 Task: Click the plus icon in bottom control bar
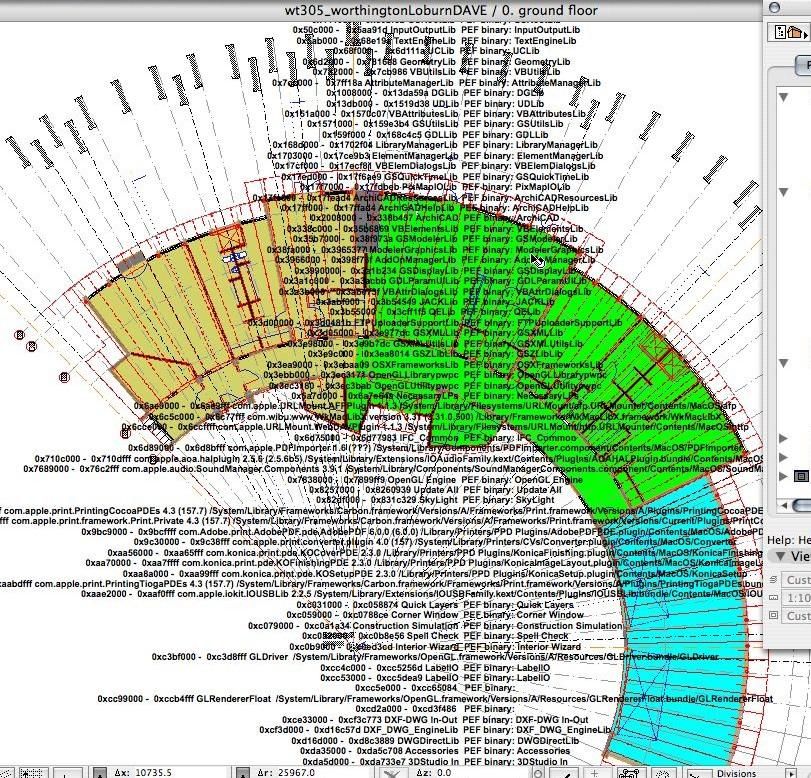coord(595,773)
